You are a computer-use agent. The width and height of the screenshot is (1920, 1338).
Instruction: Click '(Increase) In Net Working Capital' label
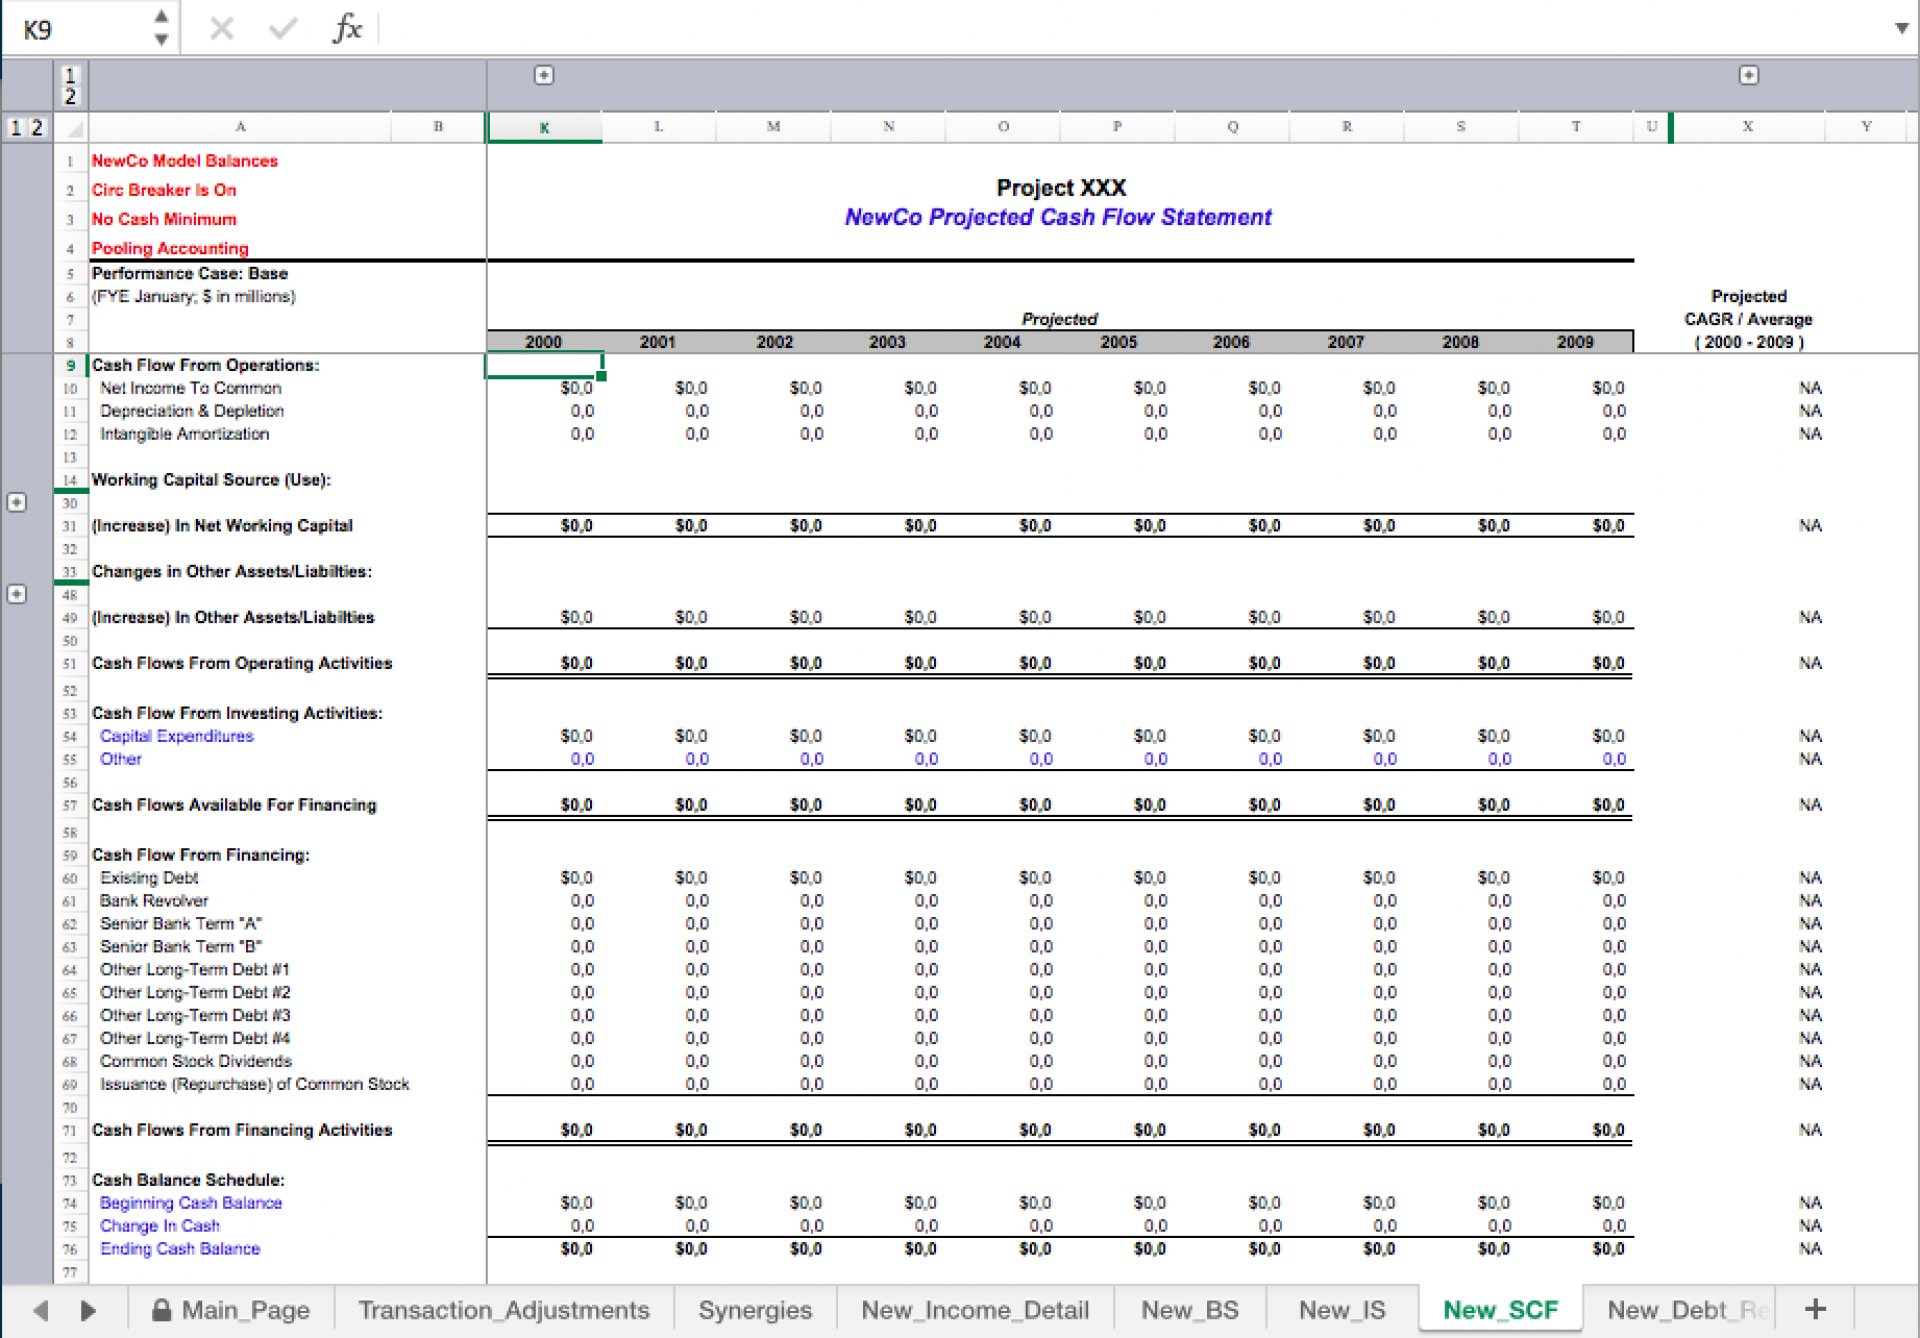click(222, 526)
